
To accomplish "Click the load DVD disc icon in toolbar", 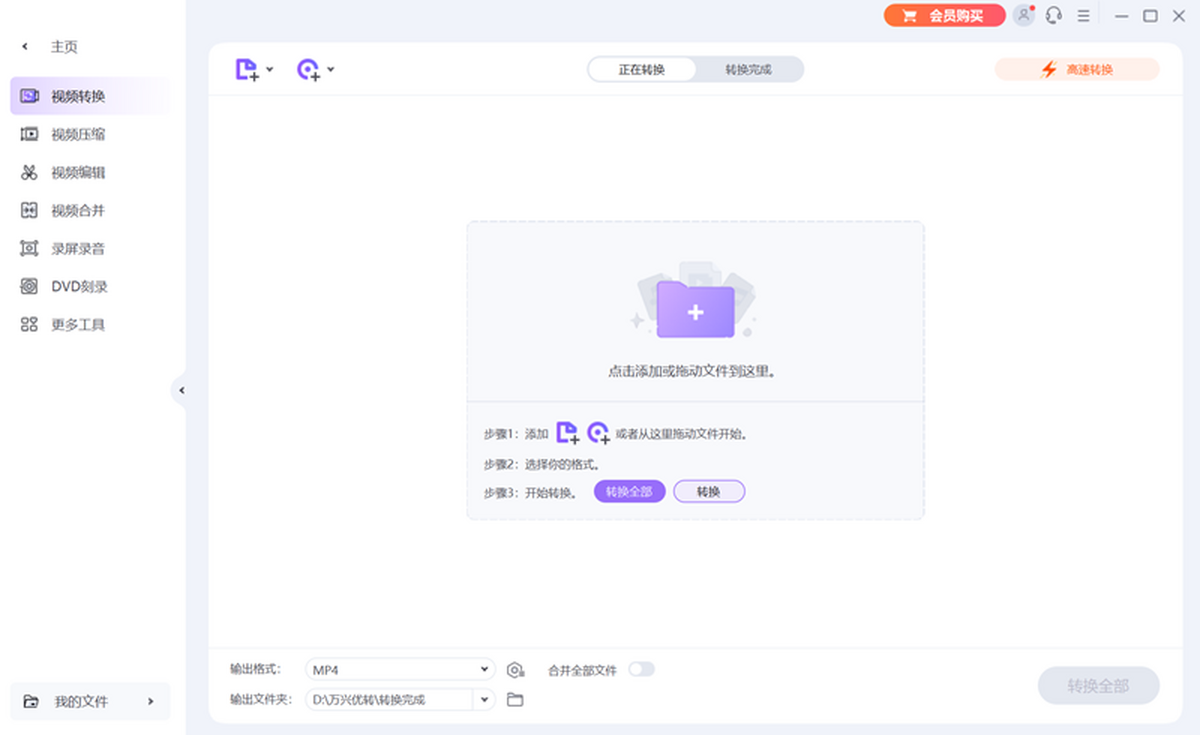I will [308, 70].
